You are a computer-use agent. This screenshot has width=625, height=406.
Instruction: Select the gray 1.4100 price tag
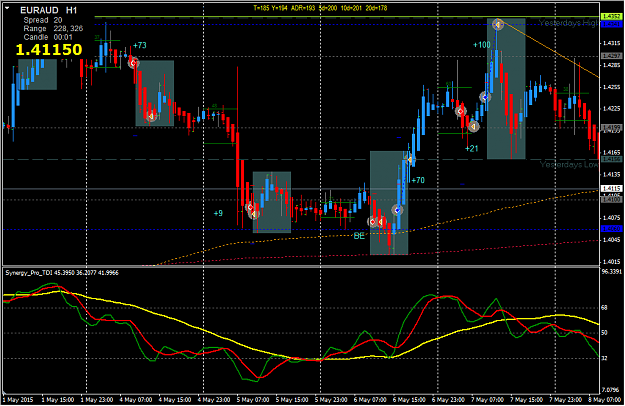(x=611, y=199)
